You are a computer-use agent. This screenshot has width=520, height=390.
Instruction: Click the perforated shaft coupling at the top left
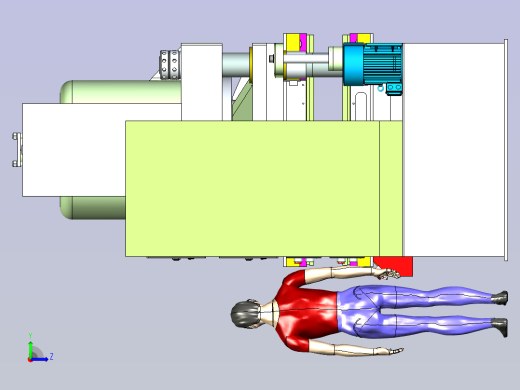pos(170,65)
